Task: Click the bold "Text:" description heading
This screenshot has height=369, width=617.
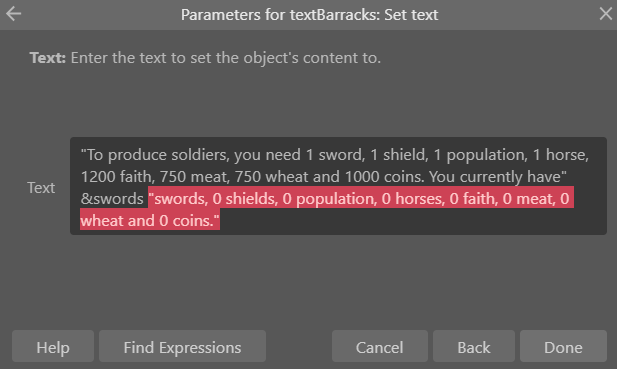Action: [48, 58]
